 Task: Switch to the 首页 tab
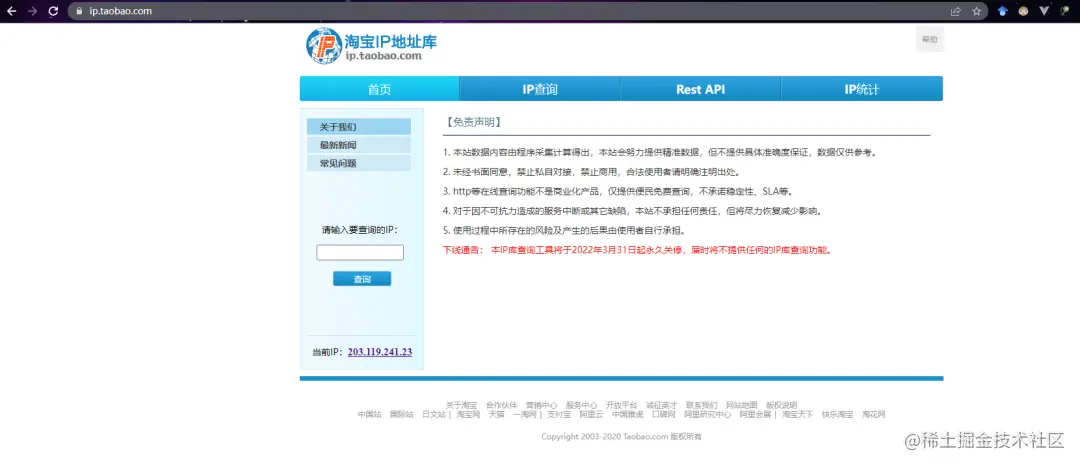pos(380,89)
